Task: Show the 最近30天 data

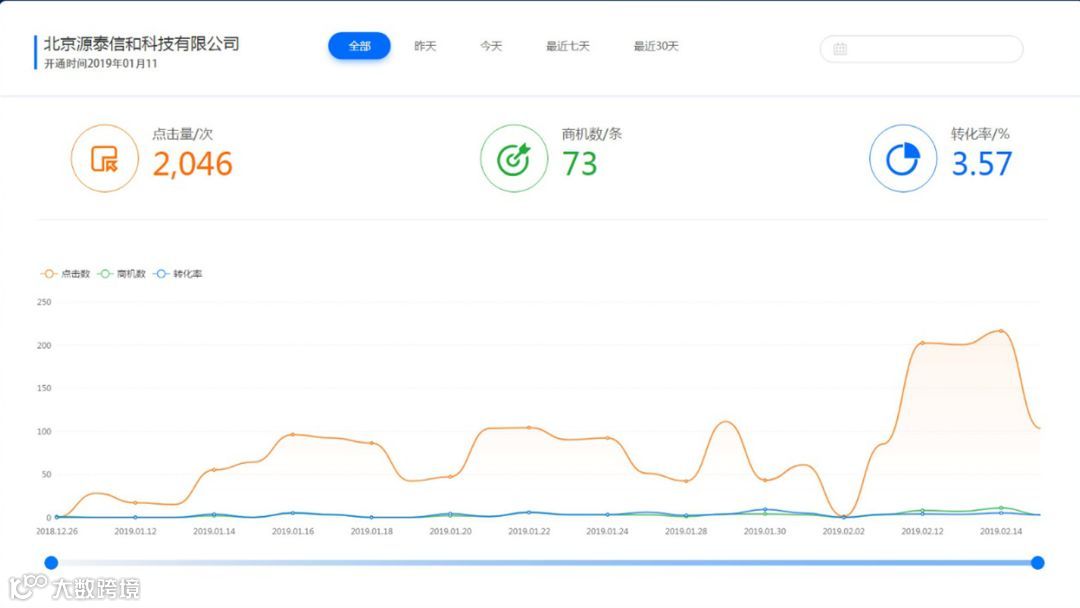Action: tap(656, 46)
